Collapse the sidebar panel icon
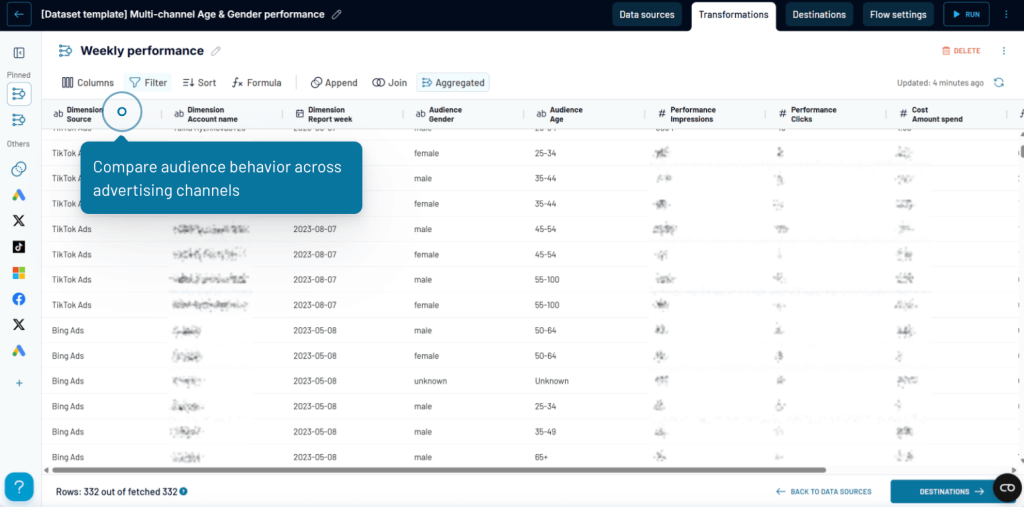 (x=19, y=52)
